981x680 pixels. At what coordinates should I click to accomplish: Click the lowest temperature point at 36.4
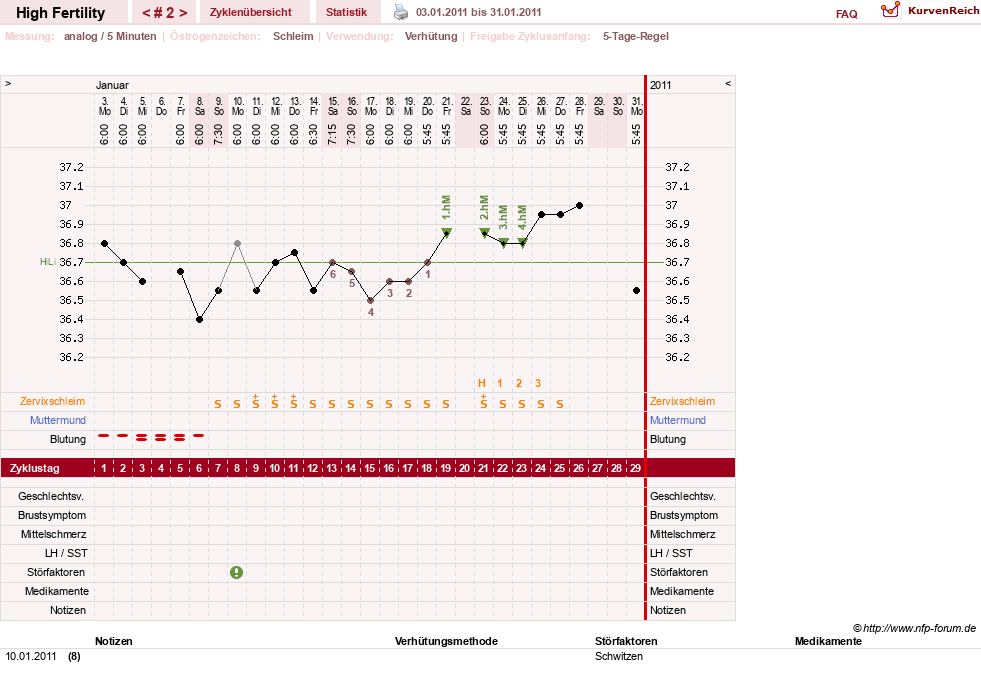click(x=200, y=320)
